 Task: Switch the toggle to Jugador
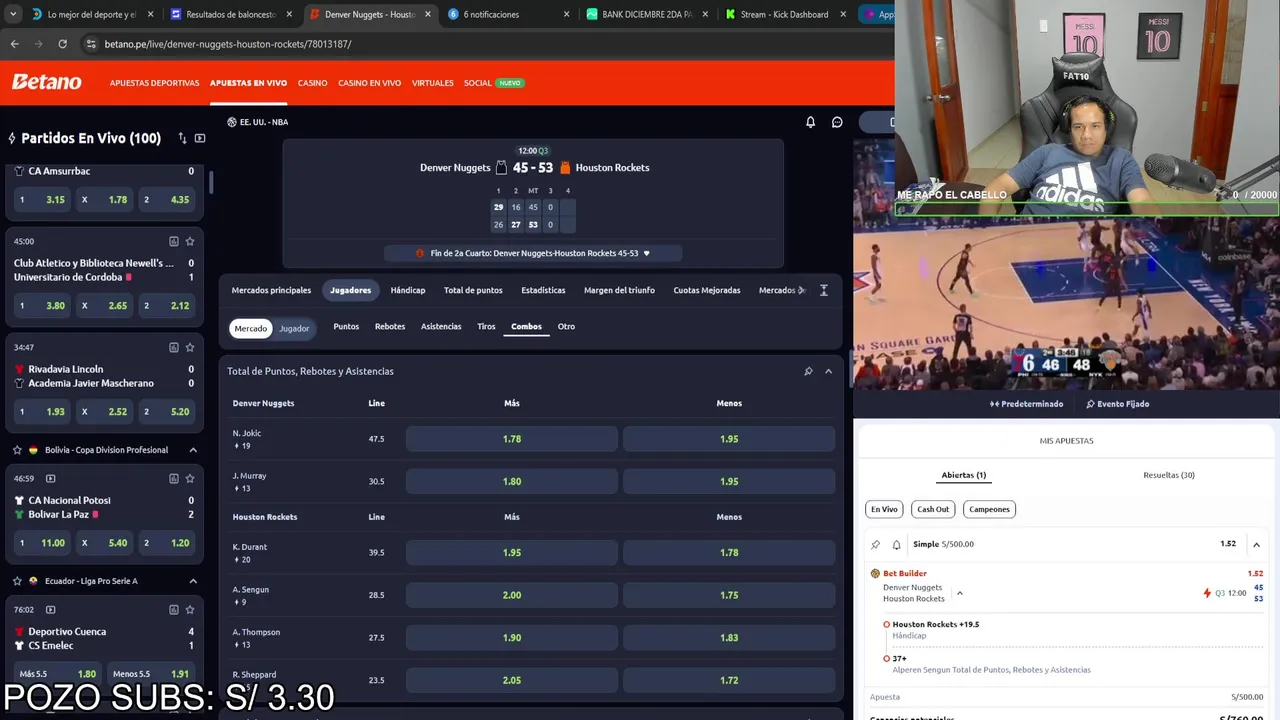tap(294, 328)
